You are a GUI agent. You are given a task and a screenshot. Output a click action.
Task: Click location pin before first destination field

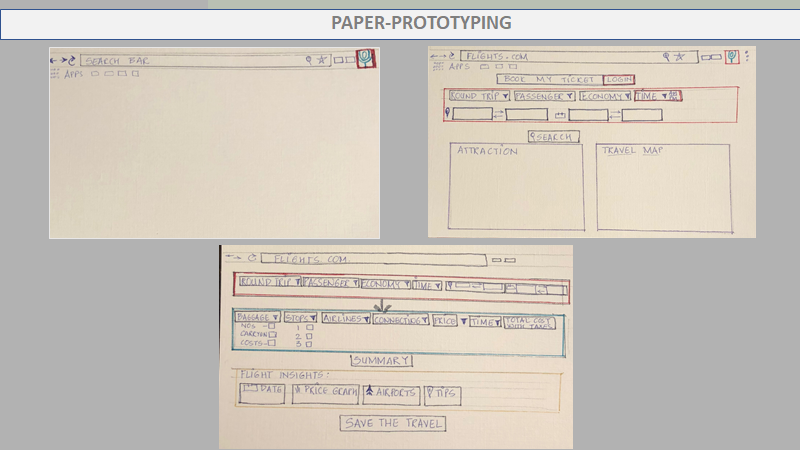click(447, 114)
